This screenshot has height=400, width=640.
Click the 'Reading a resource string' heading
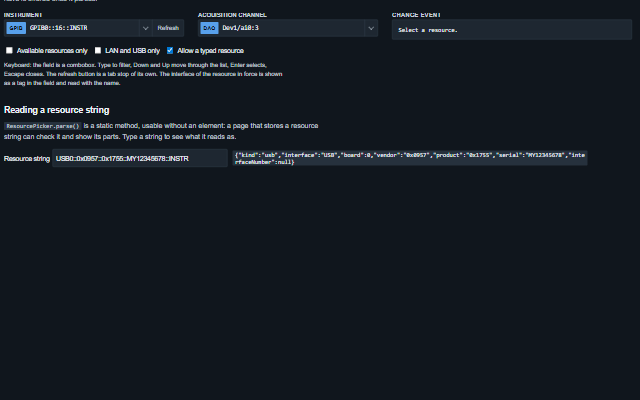click(x=57, y=110)
